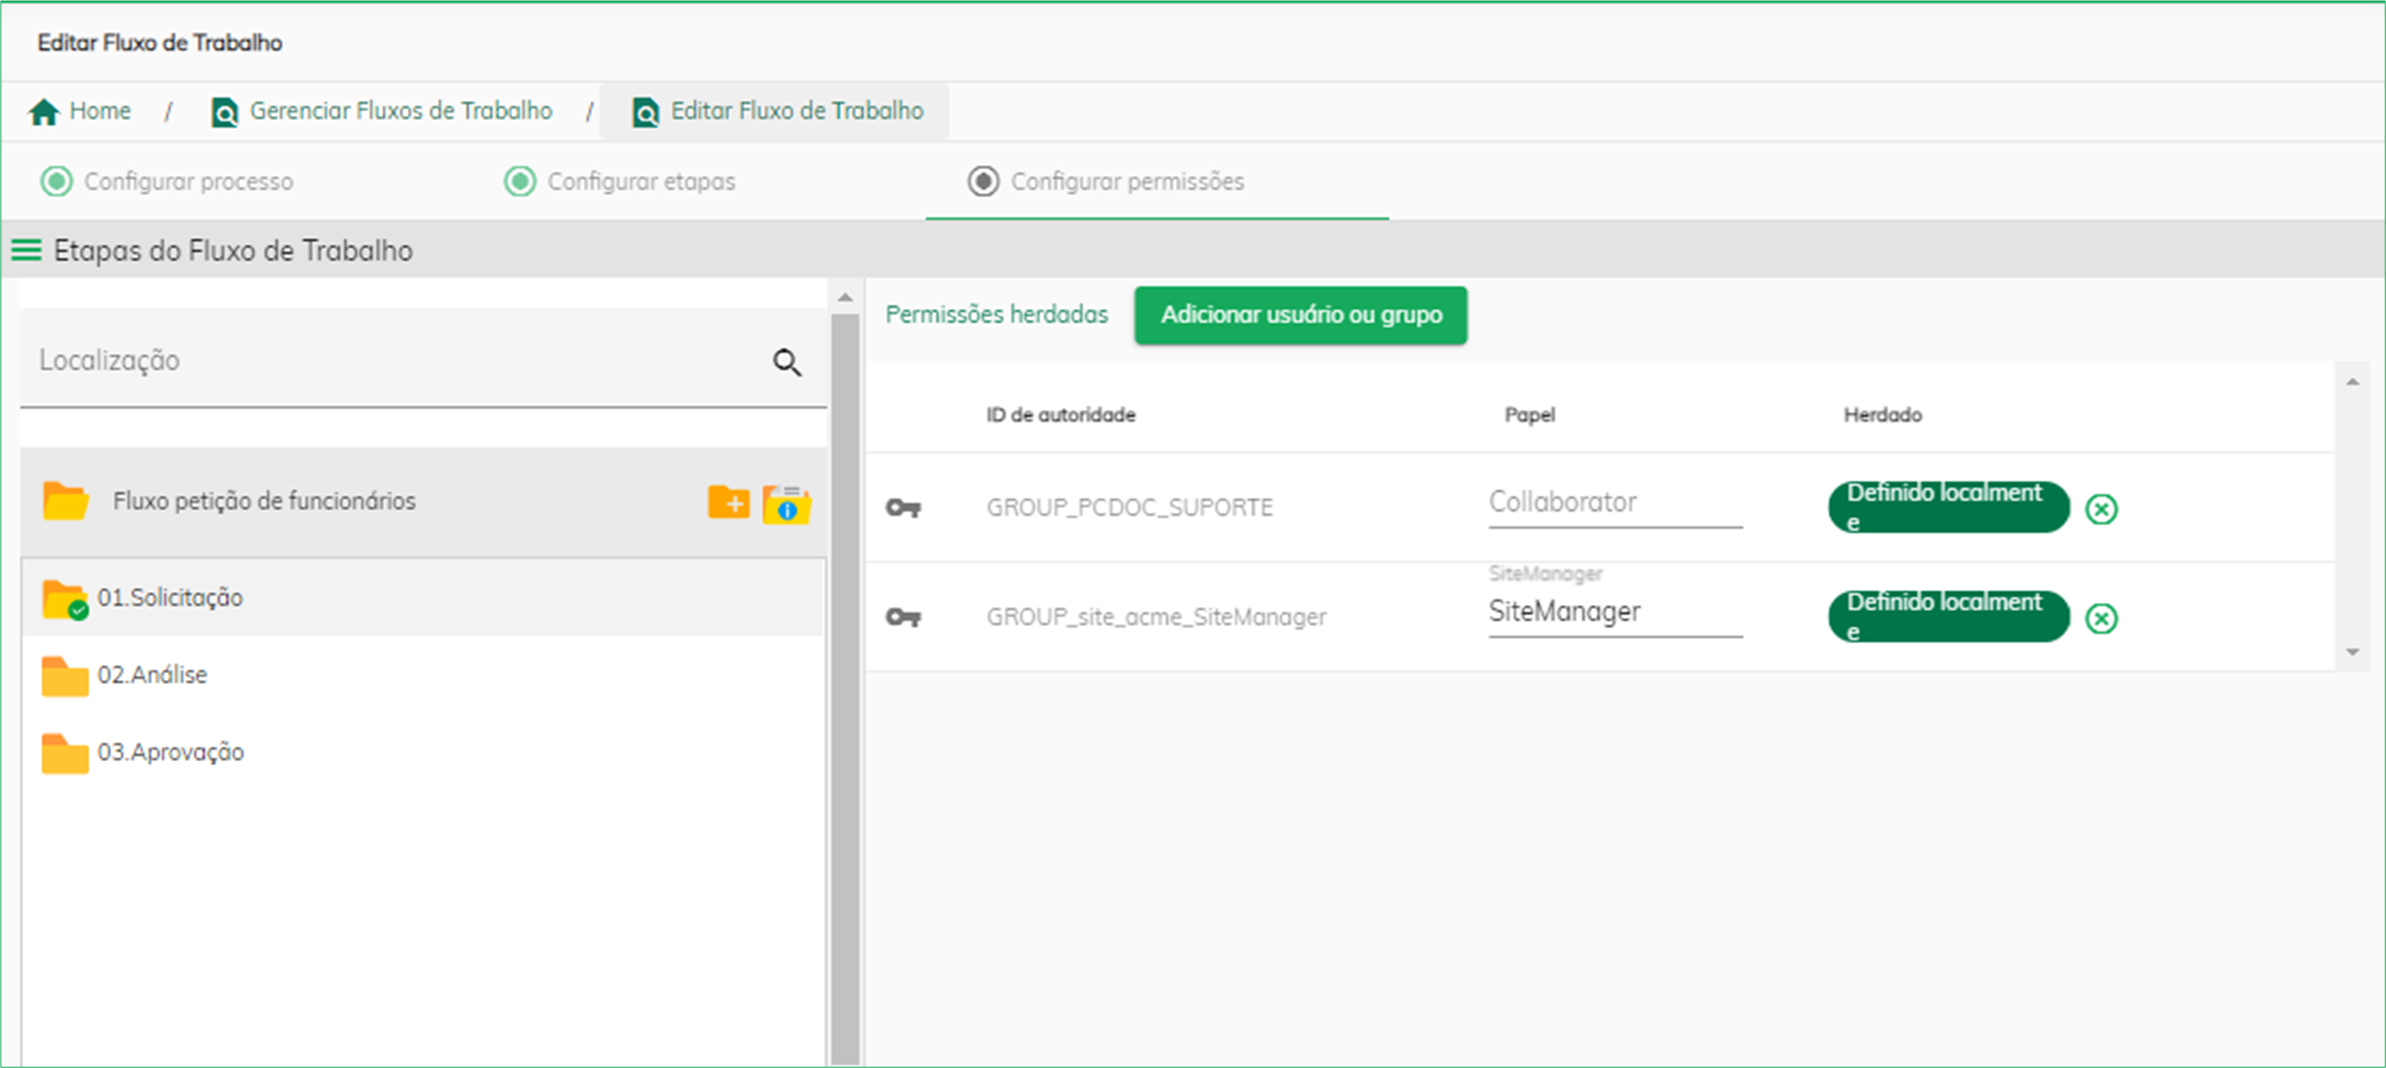Click Definido localmente badge for SiteManager row
This screenshot has height=1068, width=2386.
tap(1949, 616)
